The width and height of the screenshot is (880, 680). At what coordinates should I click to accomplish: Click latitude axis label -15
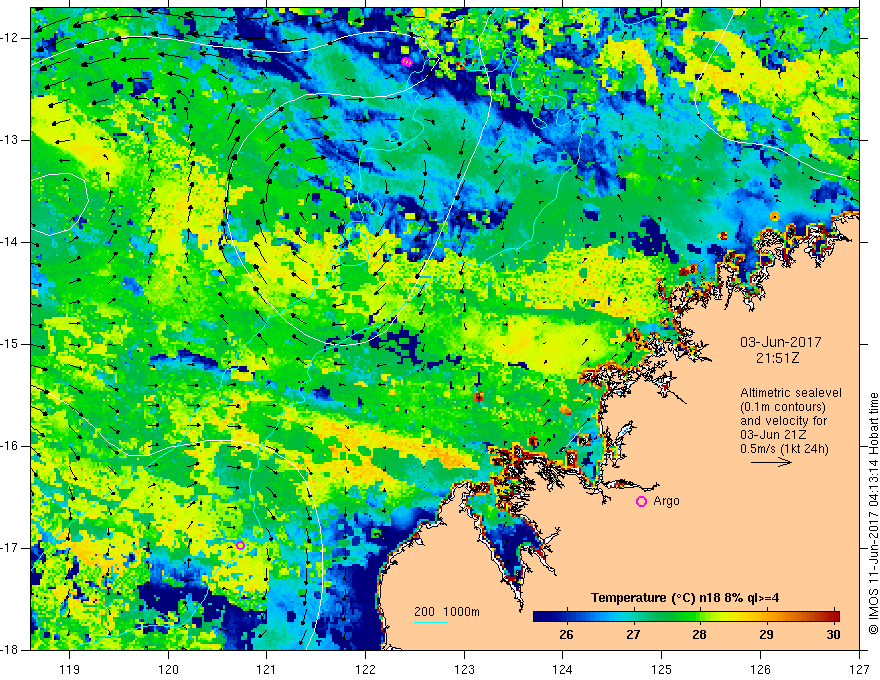pyautogui.click(x=10, y=344)
